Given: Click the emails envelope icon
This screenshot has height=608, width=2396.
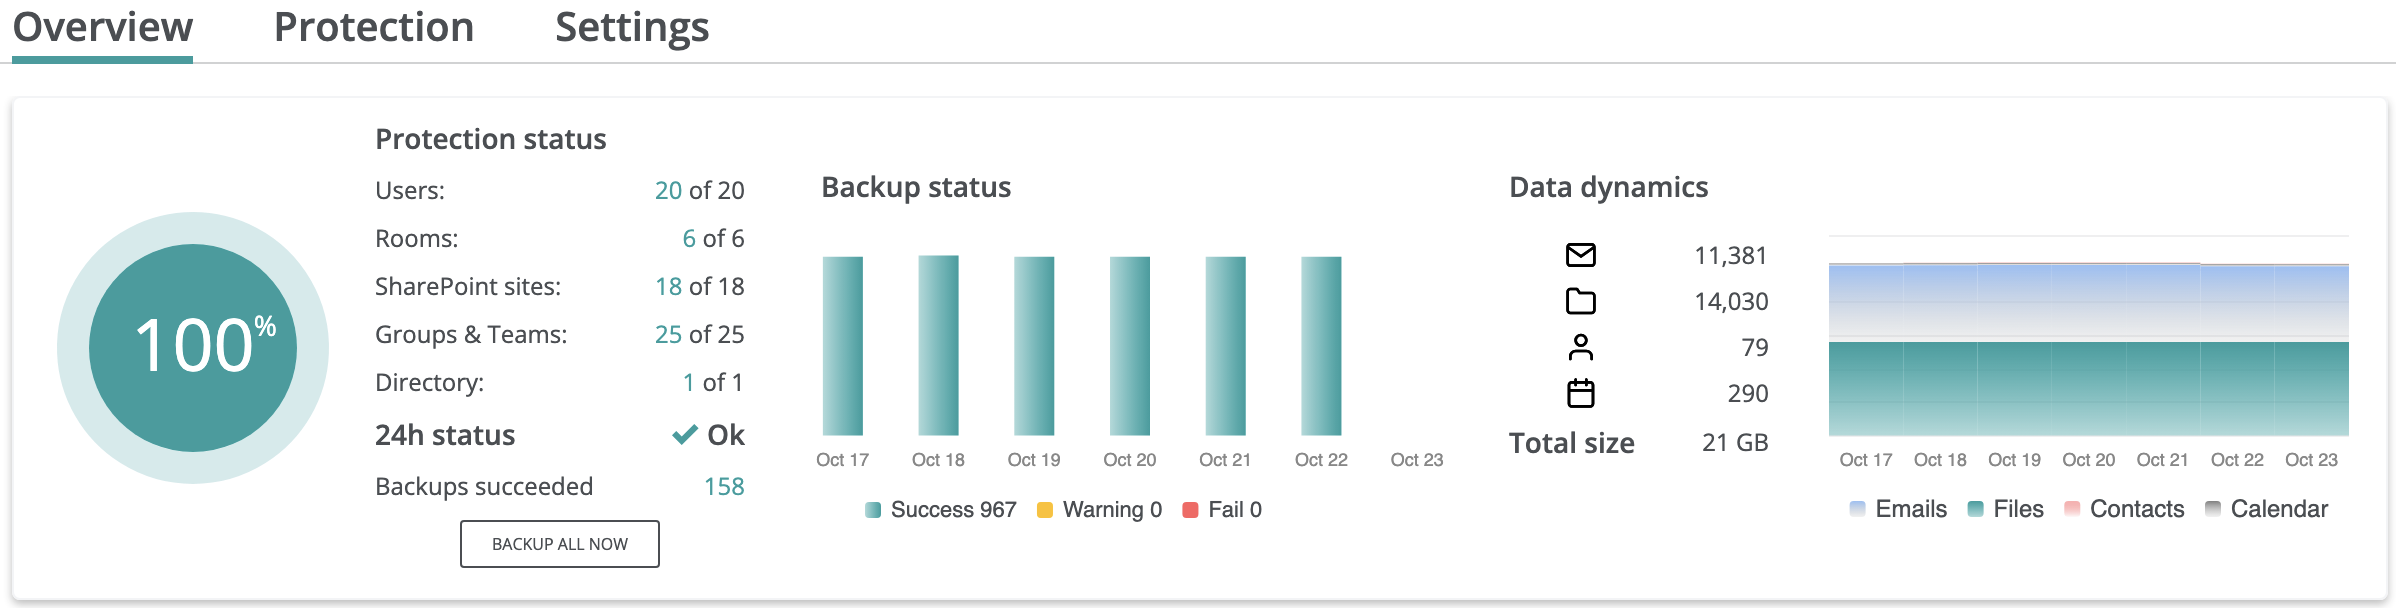Looking at the screenshot, I should pos(1580,255).
